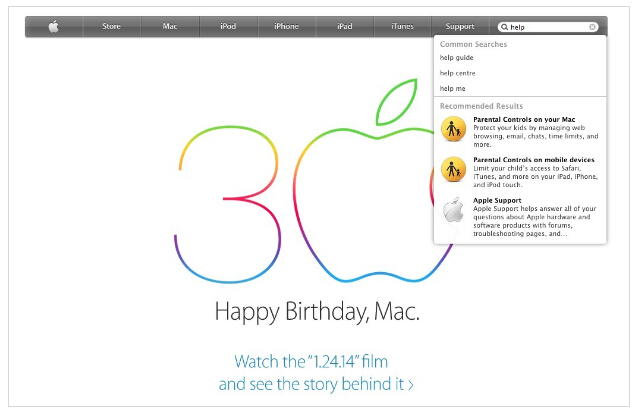This screenshot has height=414, width=640.
Task: Open 'Parental Controls on mobile devices' result
Action: click(x=534, y=160)
